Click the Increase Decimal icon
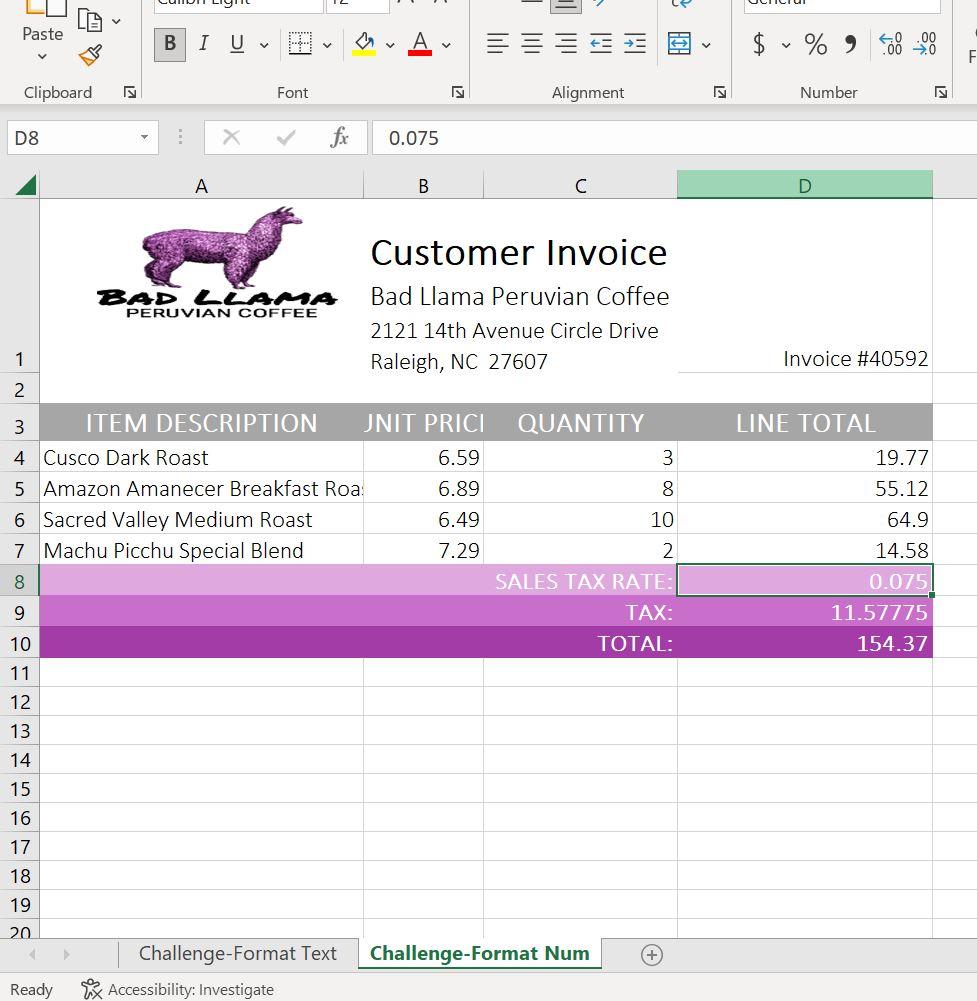 coord(889,44)
